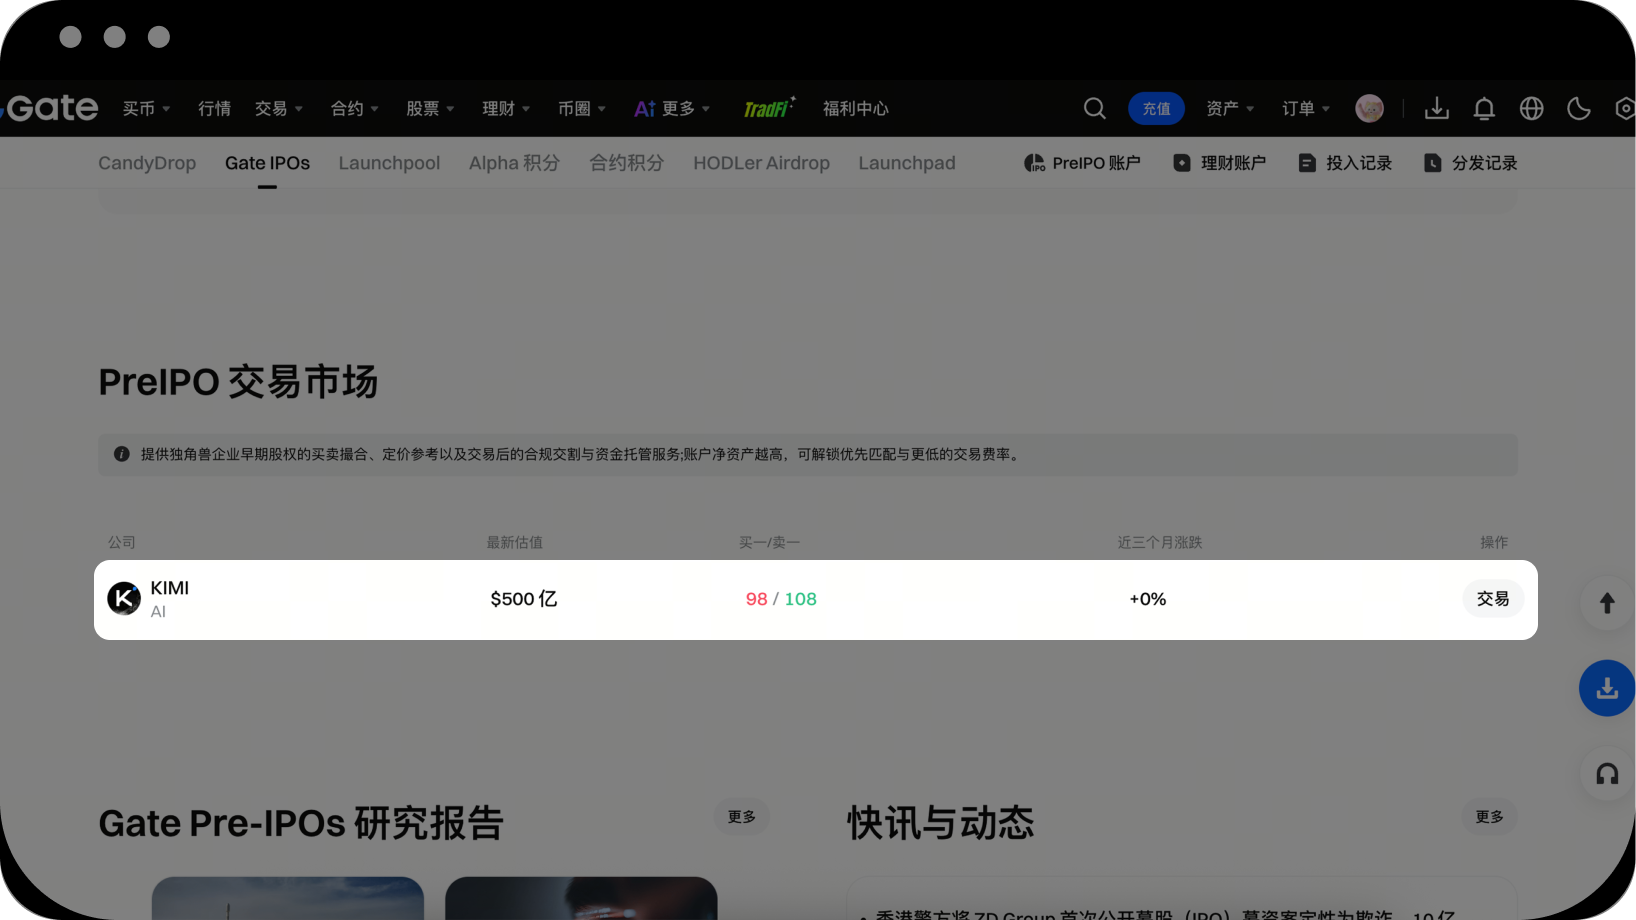Toggle dark mode with the moon icon

(1578, 108)
